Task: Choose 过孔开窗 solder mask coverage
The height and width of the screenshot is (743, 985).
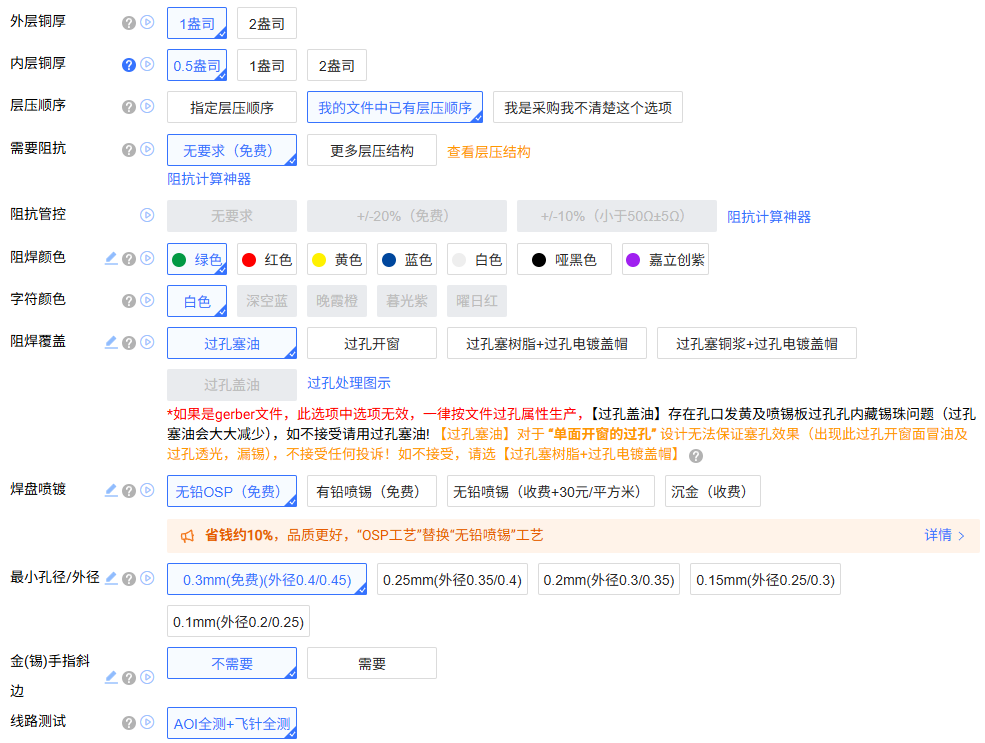Action: coord(372,343)
